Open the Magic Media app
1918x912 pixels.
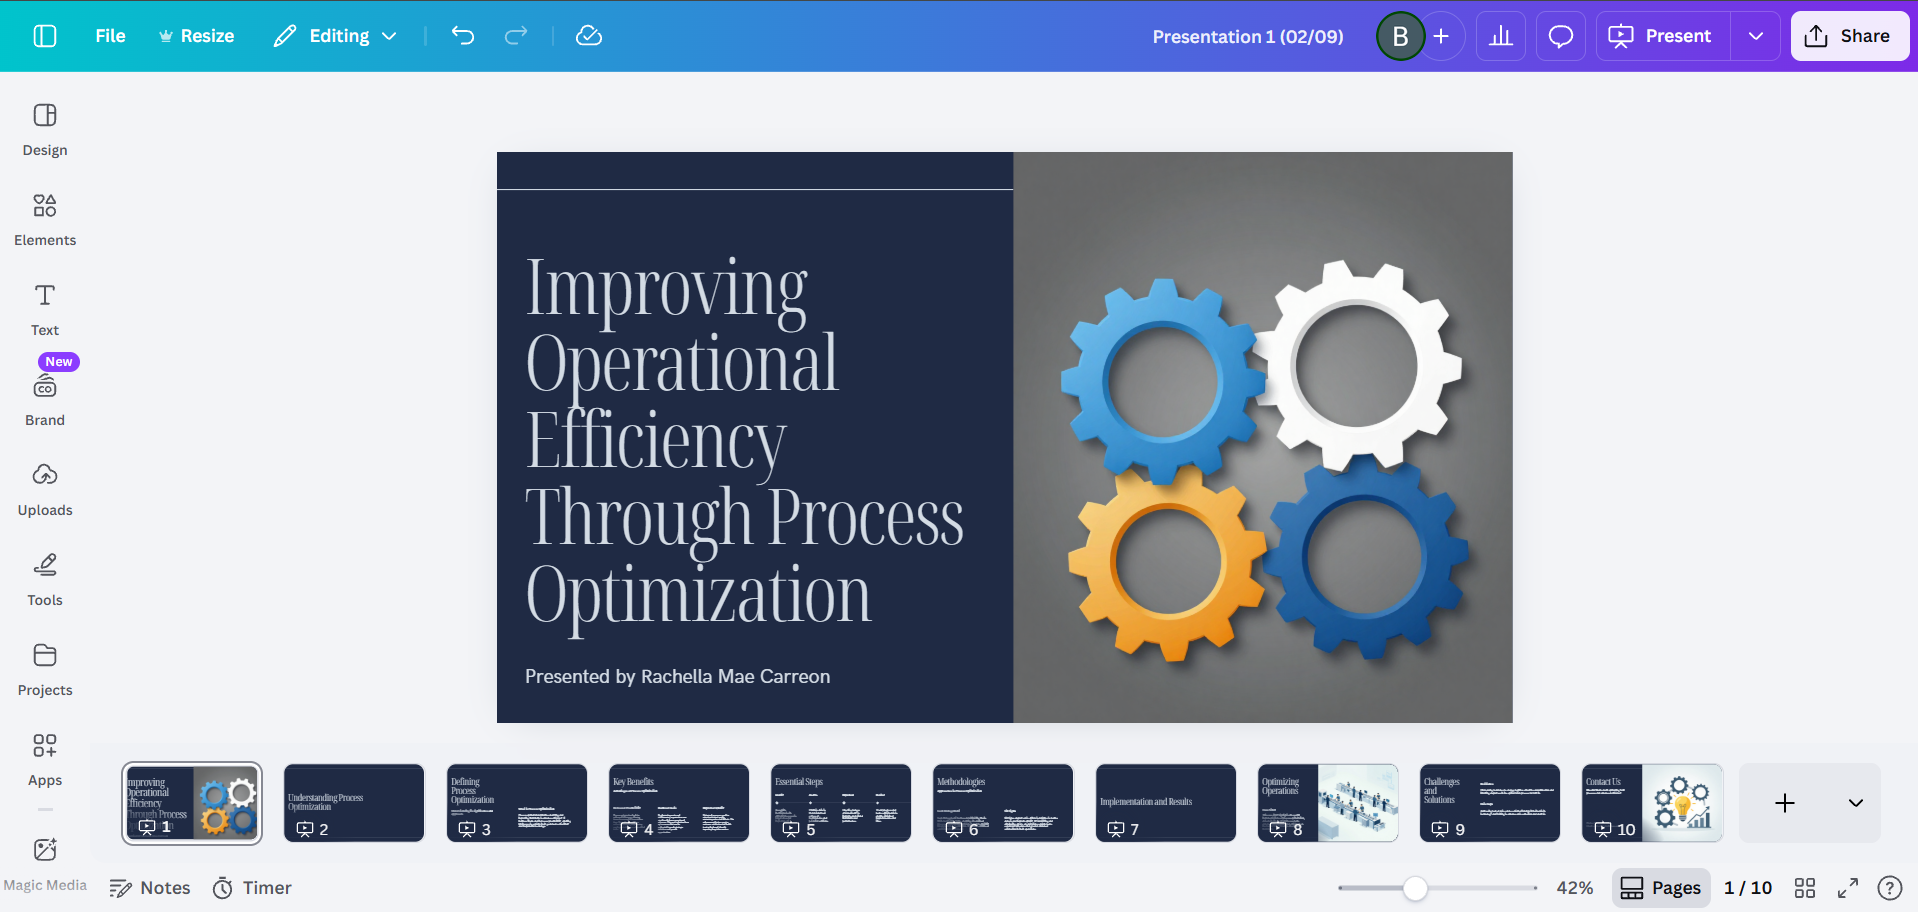[x=45, y=864]
